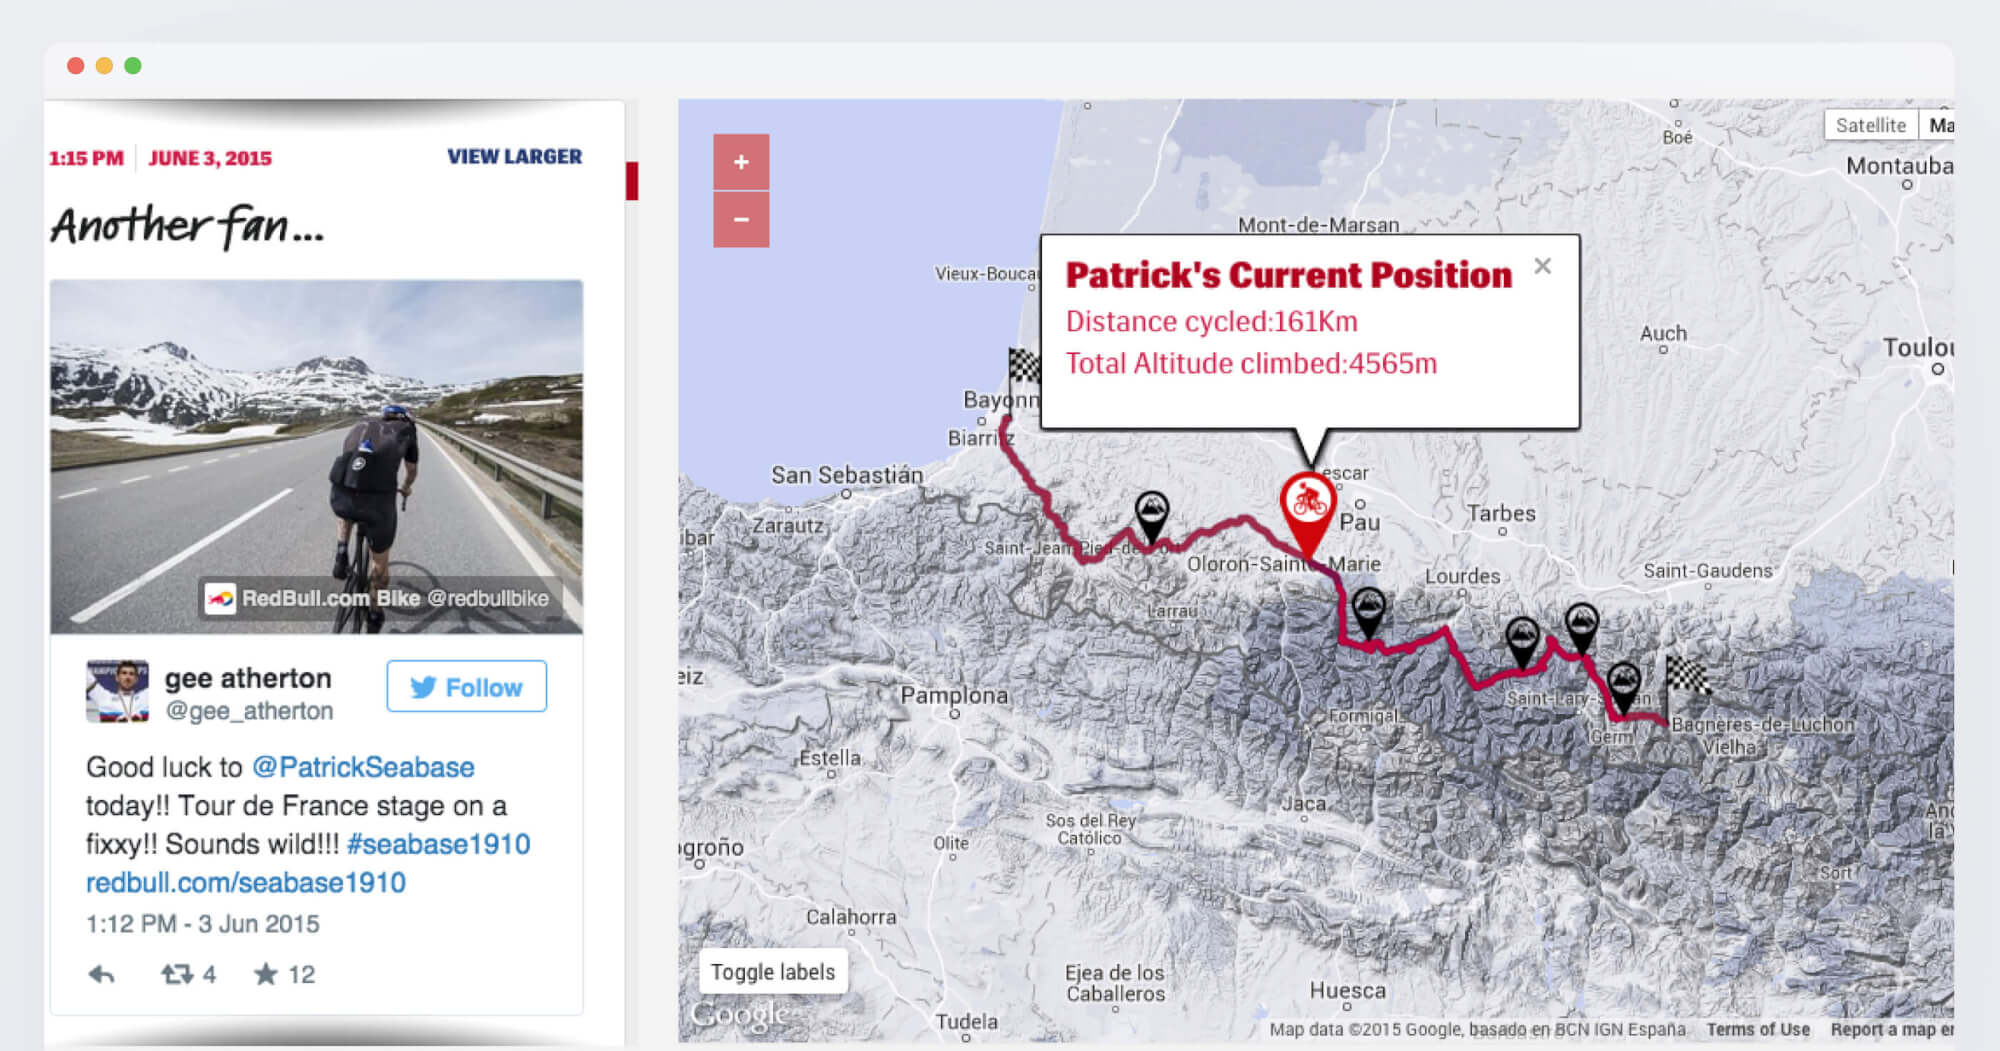Open the Terms of Use link

click(1758, 1029)
